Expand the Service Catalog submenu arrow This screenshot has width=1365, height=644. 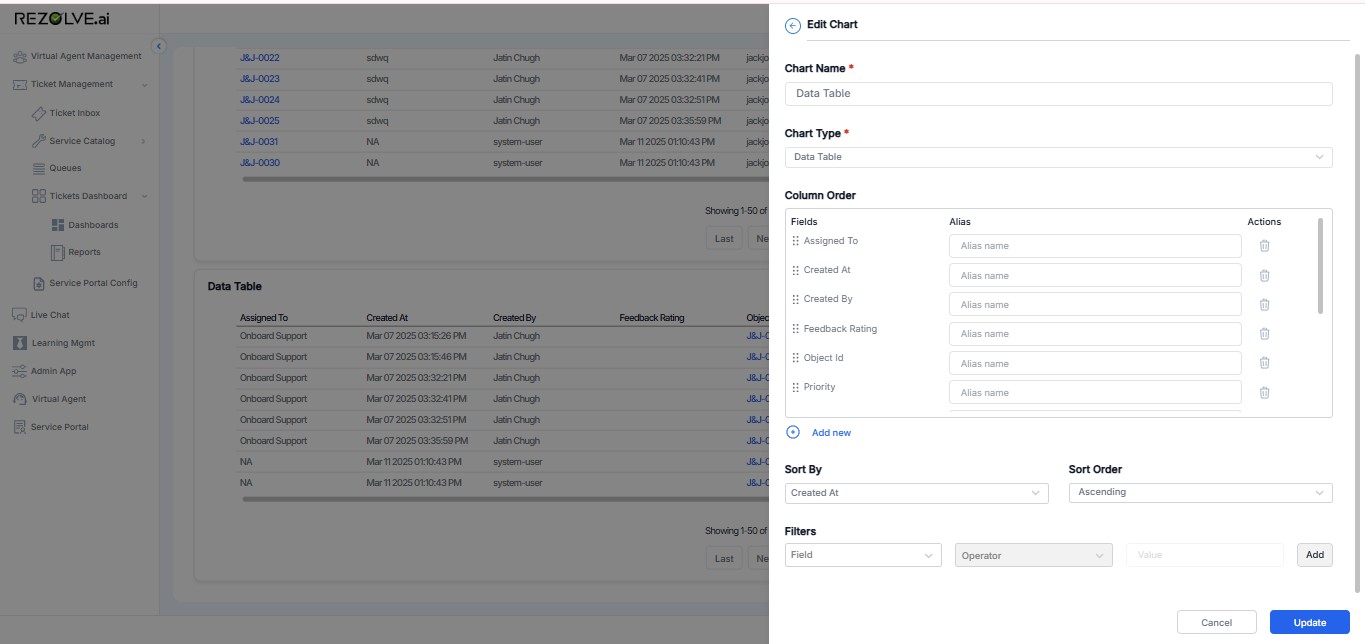click(x=144, y=142)
